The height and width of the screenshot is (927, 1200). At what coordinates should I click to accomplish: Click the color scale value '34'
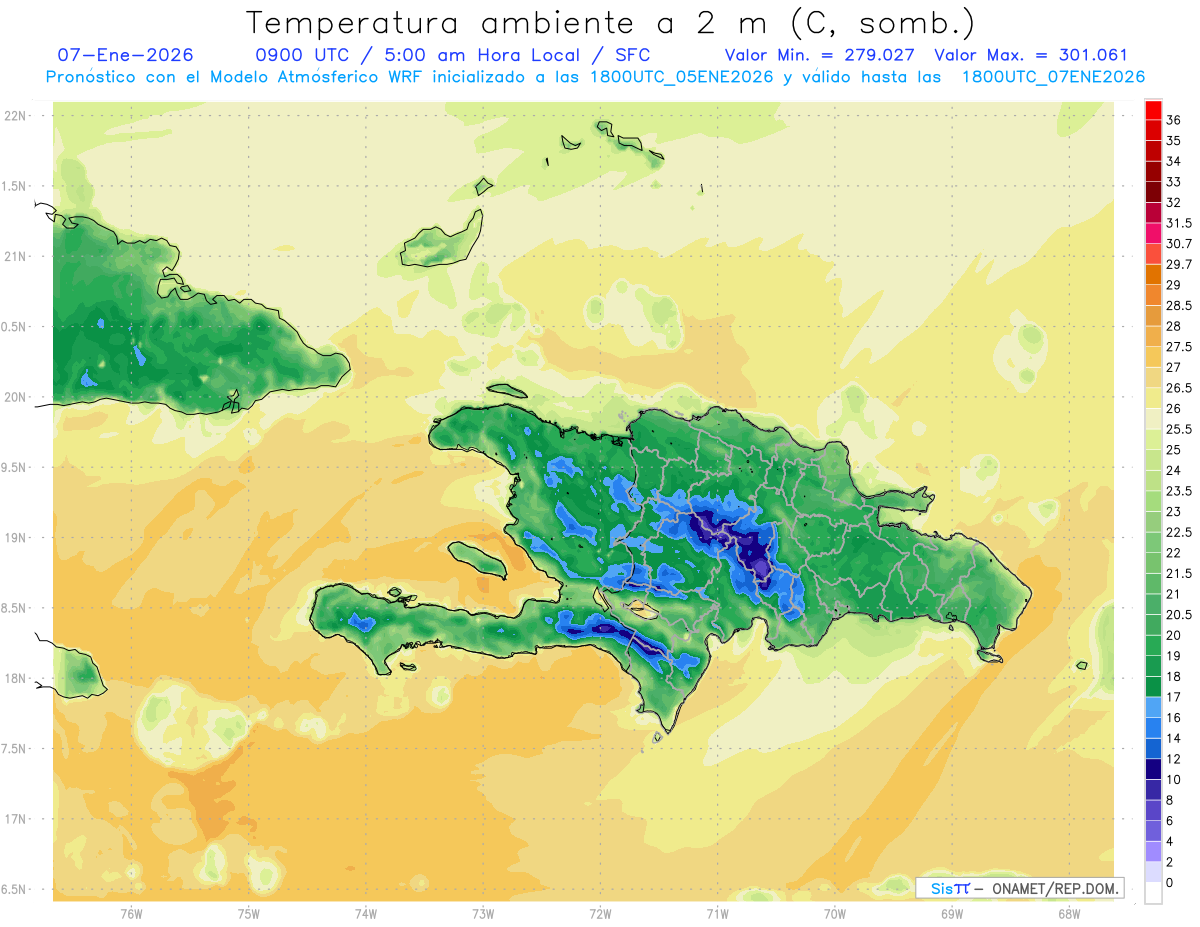pos(1174,161)
